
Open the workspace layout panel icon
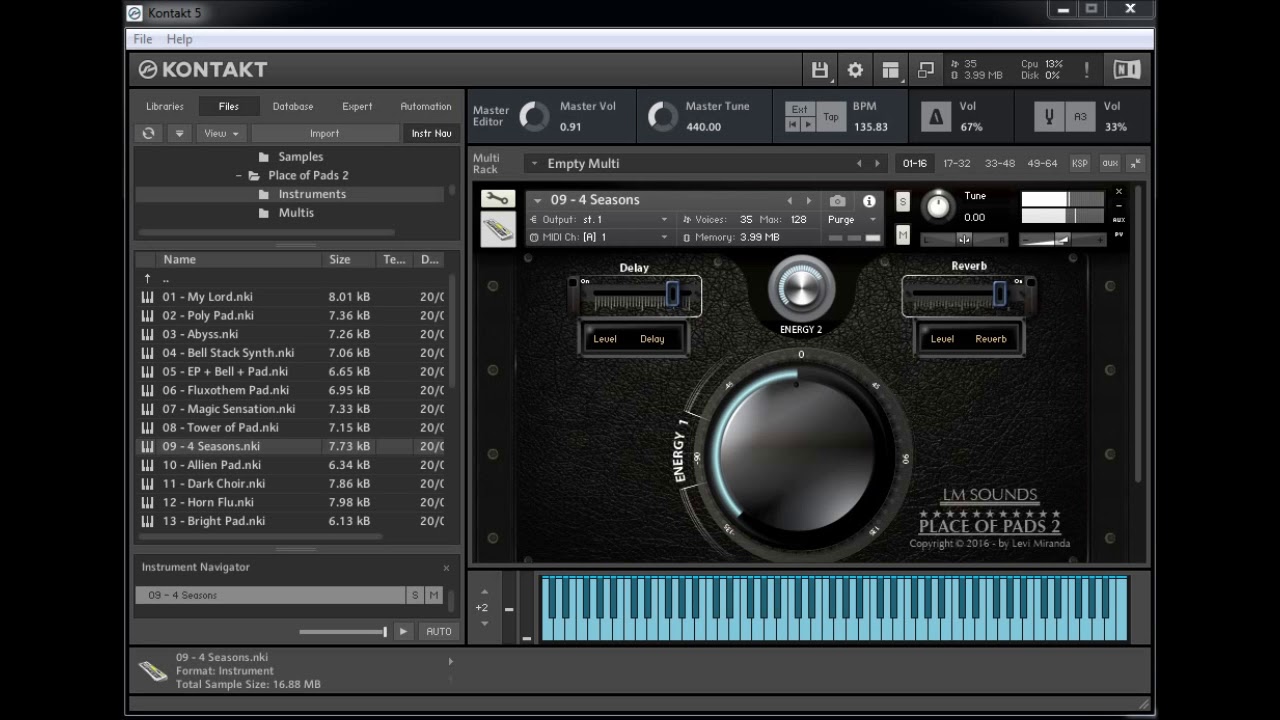(890, 70)
